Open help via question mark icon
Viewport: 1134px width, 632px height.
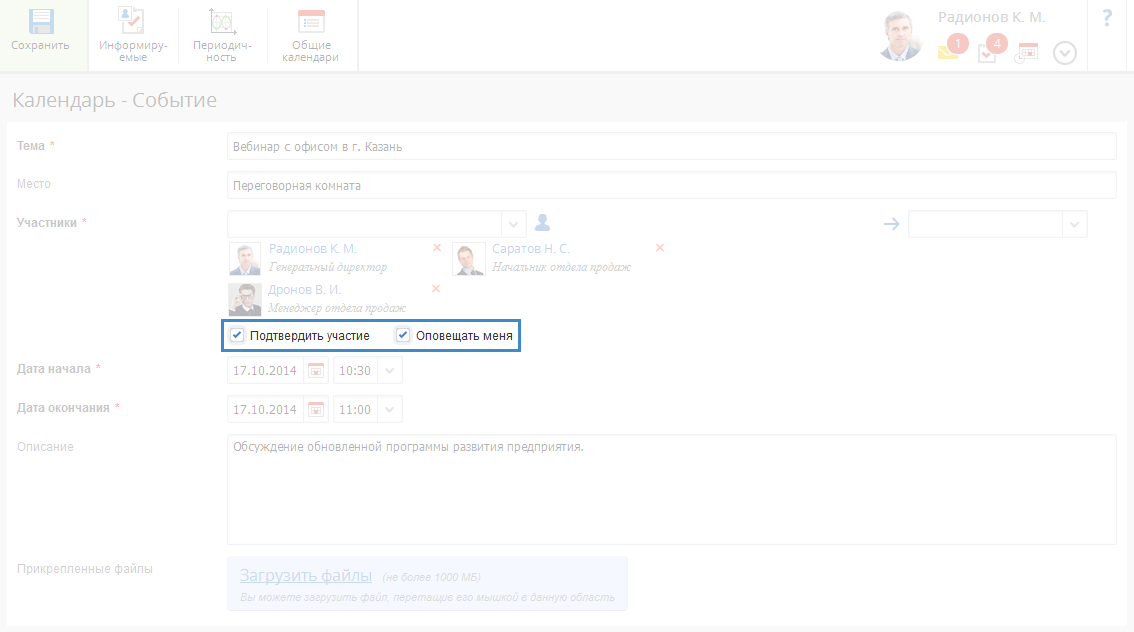pyautogui.click(x=1107, y=18)
